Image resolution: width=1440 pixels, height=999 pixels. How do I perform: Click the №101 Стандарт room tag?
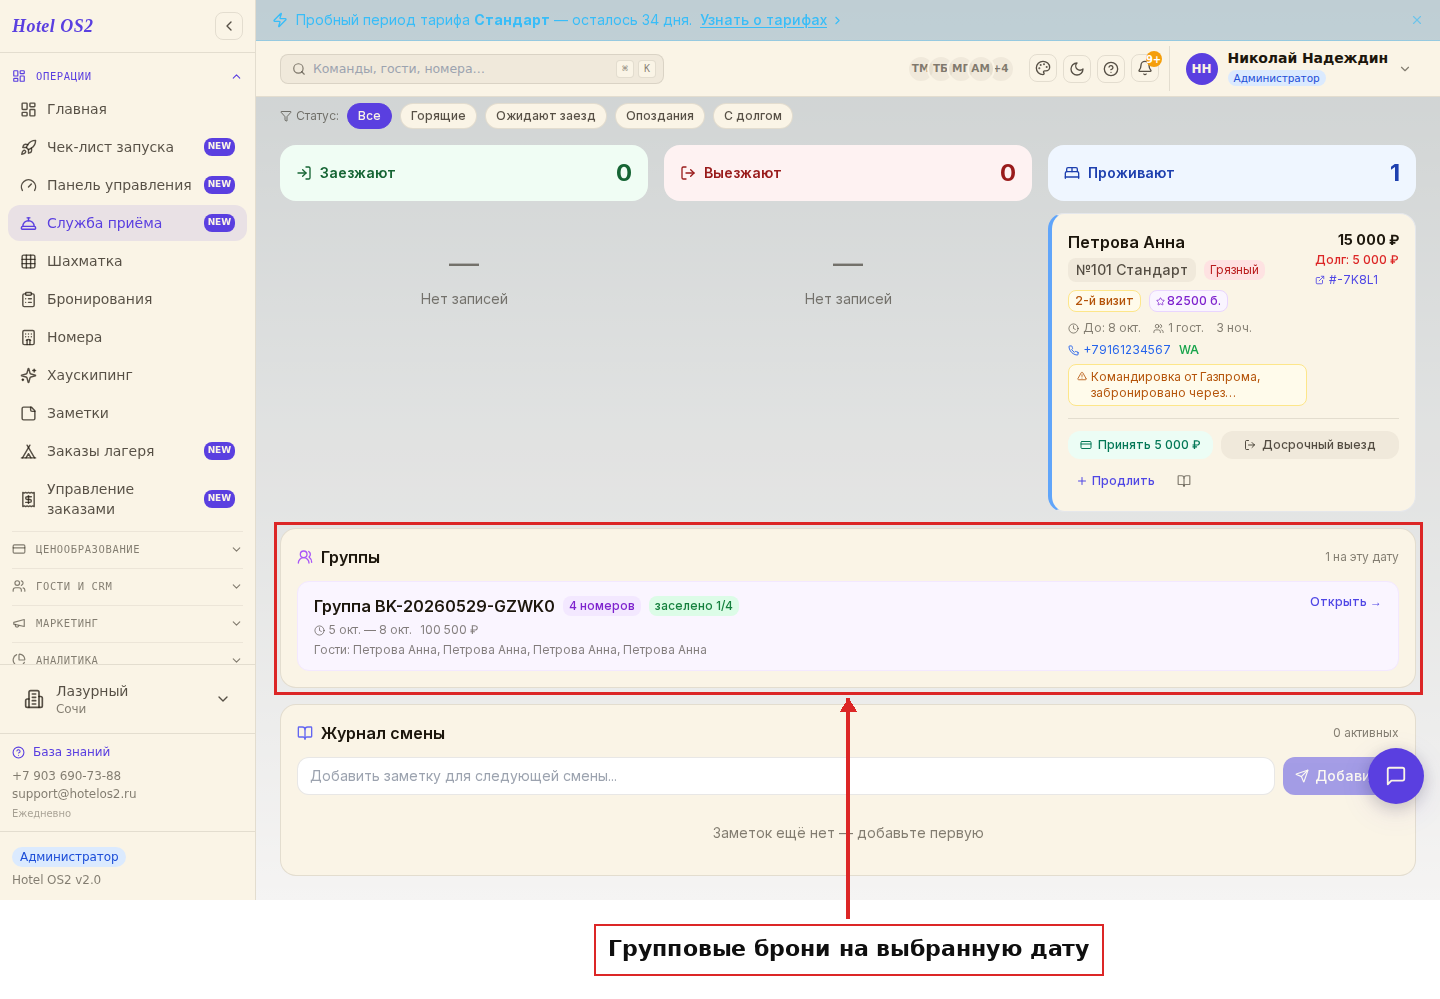pos(1132,270)
